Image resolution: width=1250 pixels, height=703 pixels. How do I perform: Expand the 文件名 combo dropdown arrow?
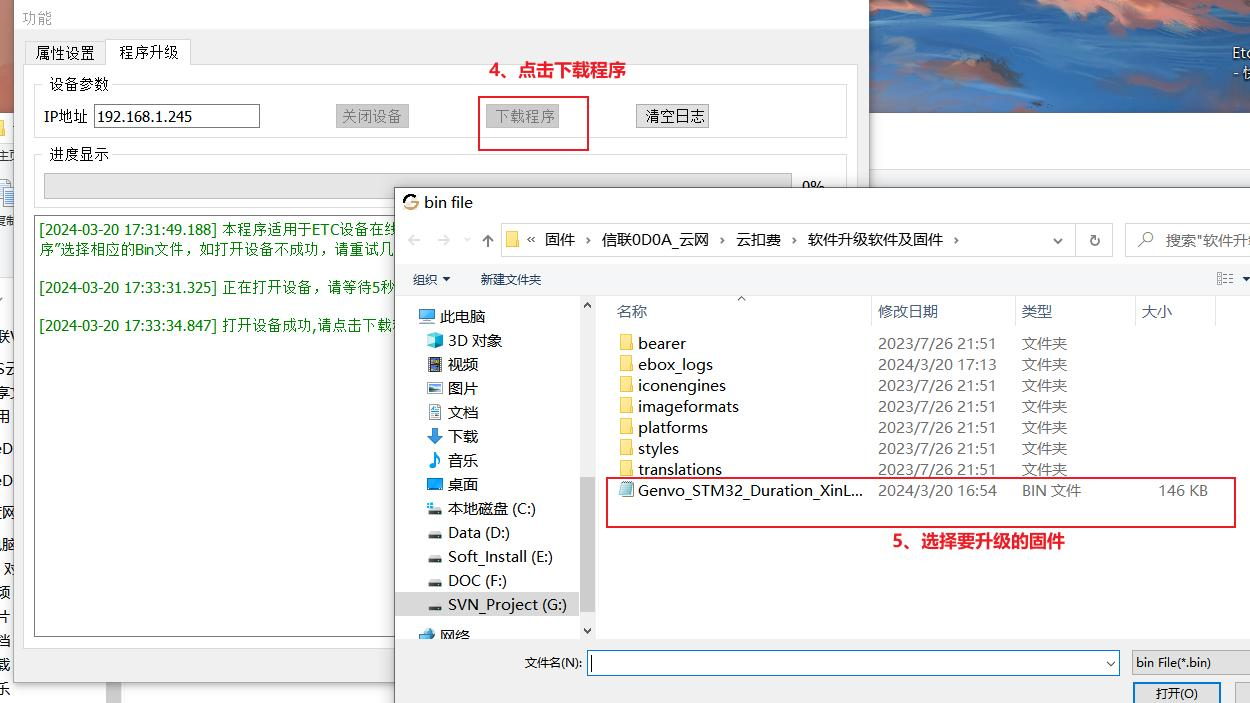pyautogui.click(x=1111, y=663)
